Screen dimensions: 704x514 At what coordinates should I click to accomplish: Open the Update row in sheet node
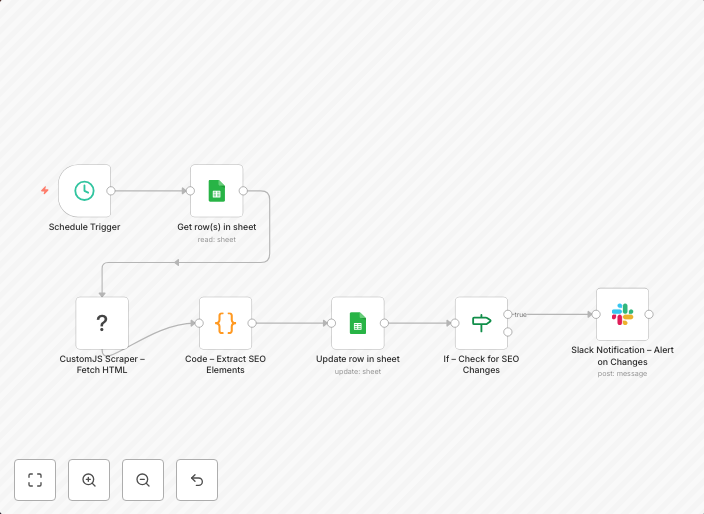357,323
